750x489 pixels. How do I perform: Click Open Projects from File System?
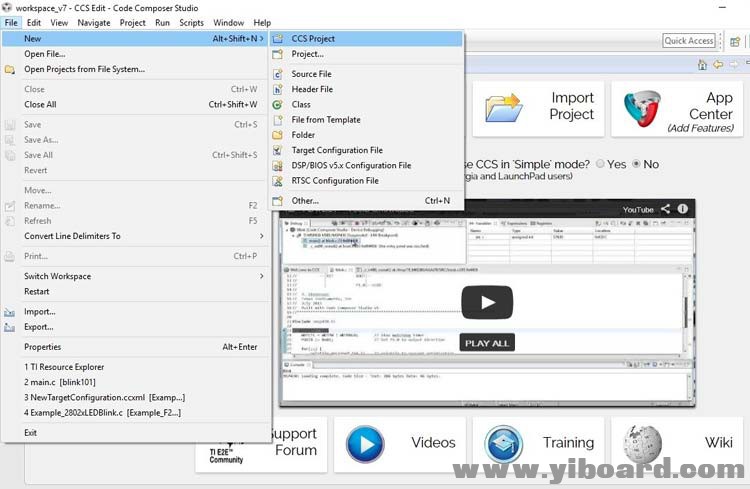coord(84,69)
